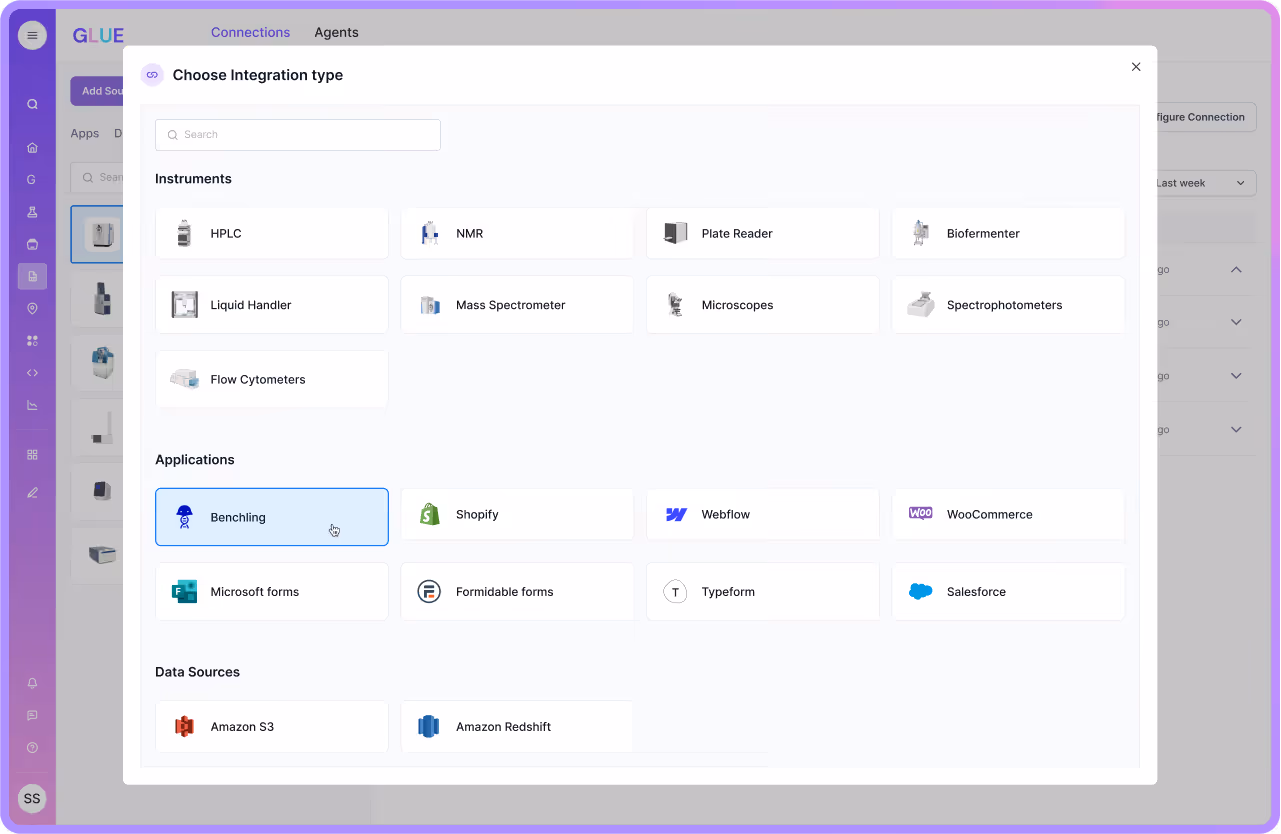Viewport: 1281px width, 834px height.
Task: Open the chart analytics icon in sidebar
Action: 32,405
